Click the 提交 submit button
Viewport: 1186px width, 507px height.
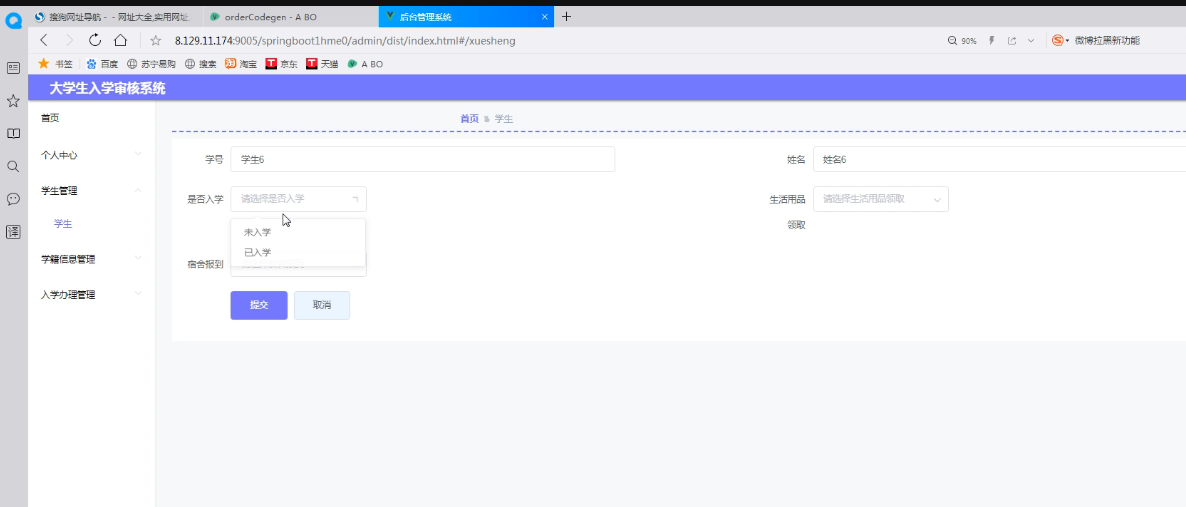(x=259, y=306)
